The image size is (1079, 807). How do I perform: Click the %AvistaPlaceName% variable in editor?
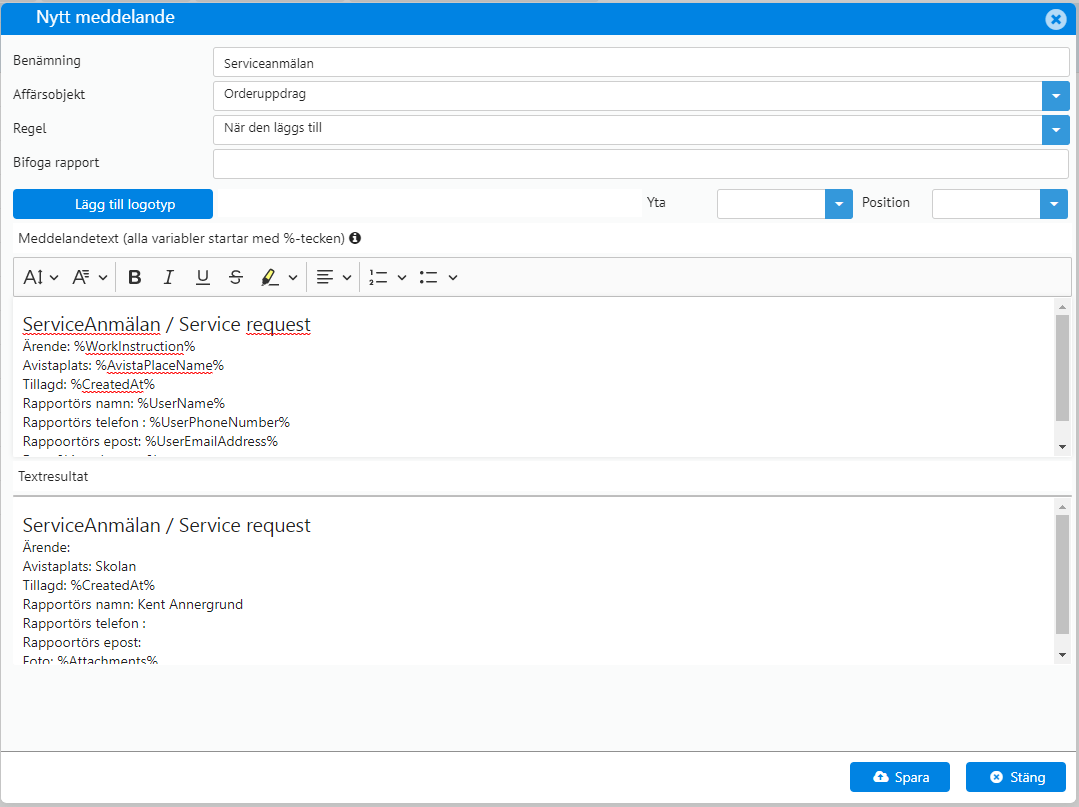pyautogui.click(x=160, y=365)
